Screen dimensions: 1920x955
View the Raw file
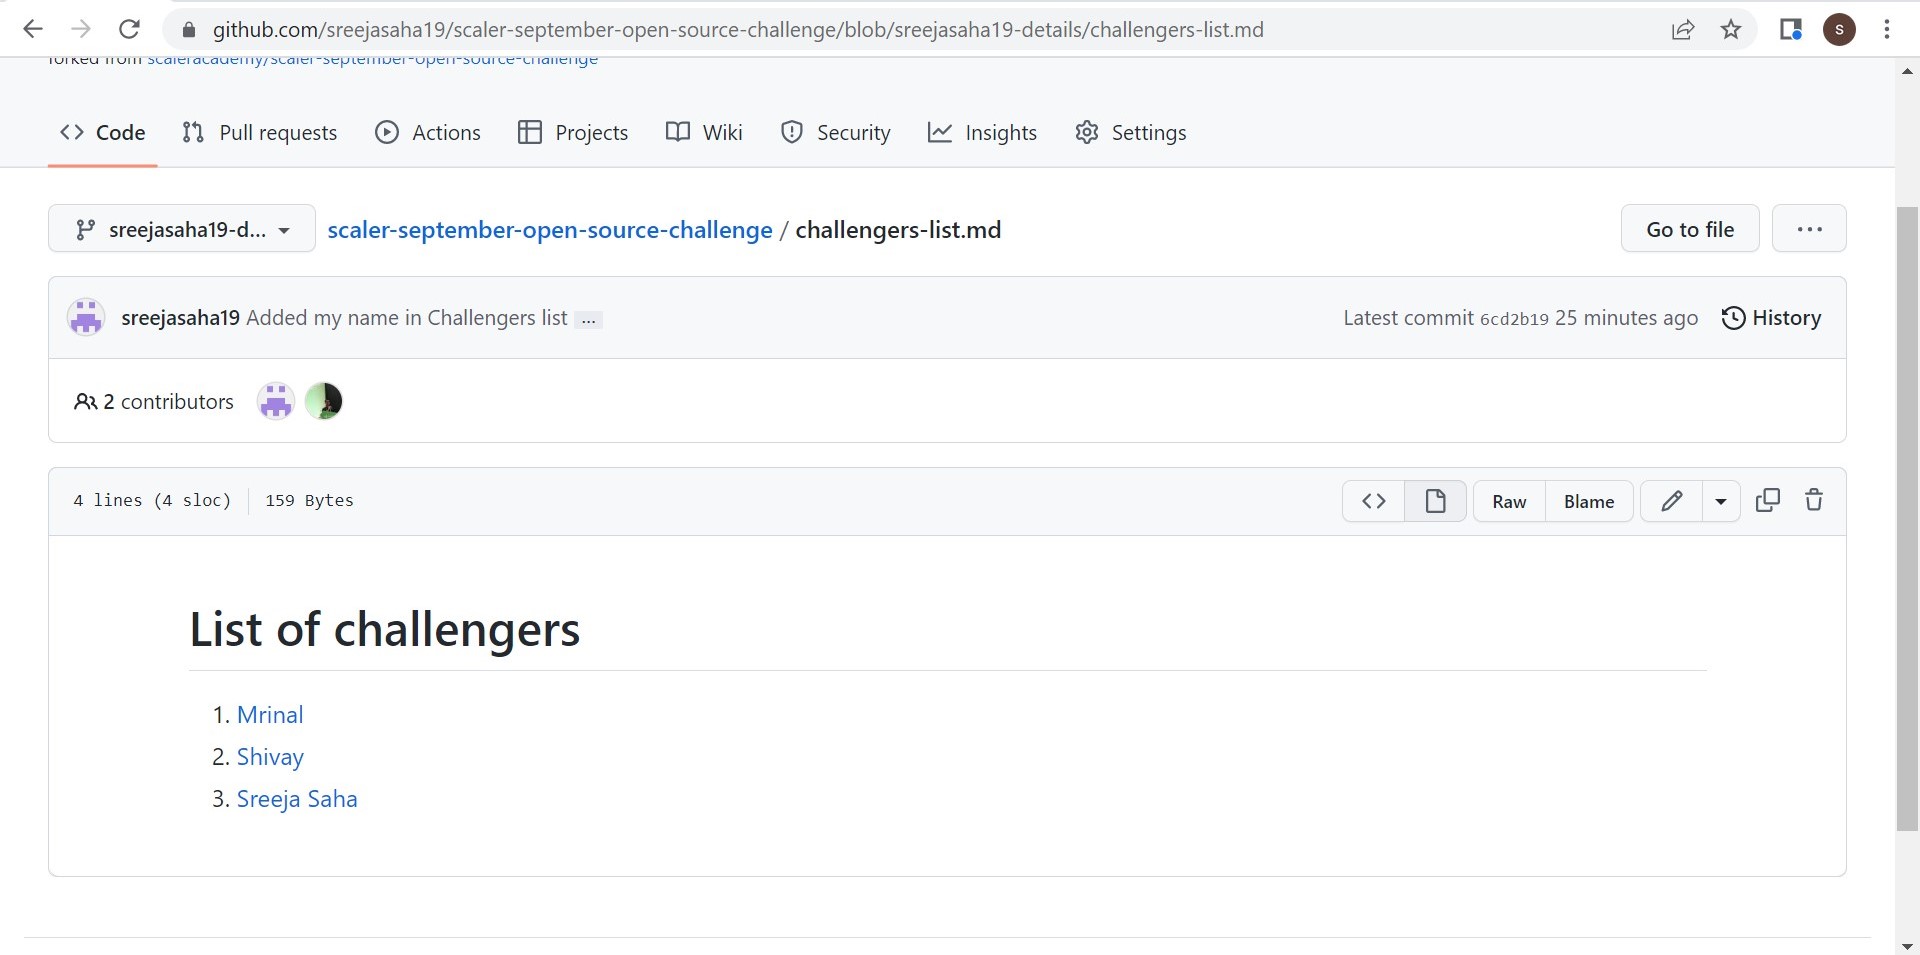[1509, 501]
